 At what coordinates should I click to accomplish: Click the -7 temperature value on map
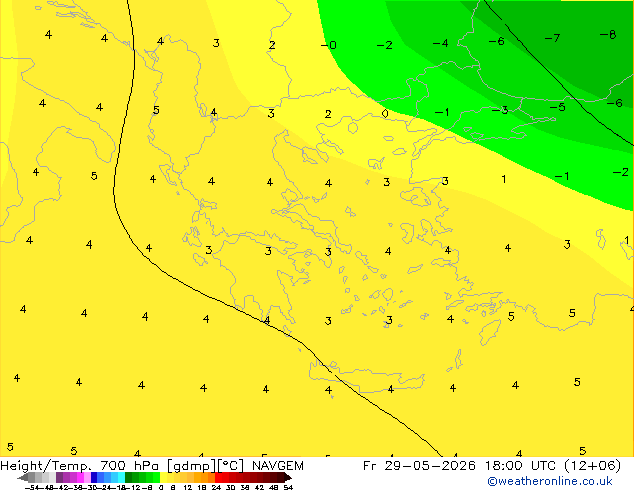coord(552,38)
